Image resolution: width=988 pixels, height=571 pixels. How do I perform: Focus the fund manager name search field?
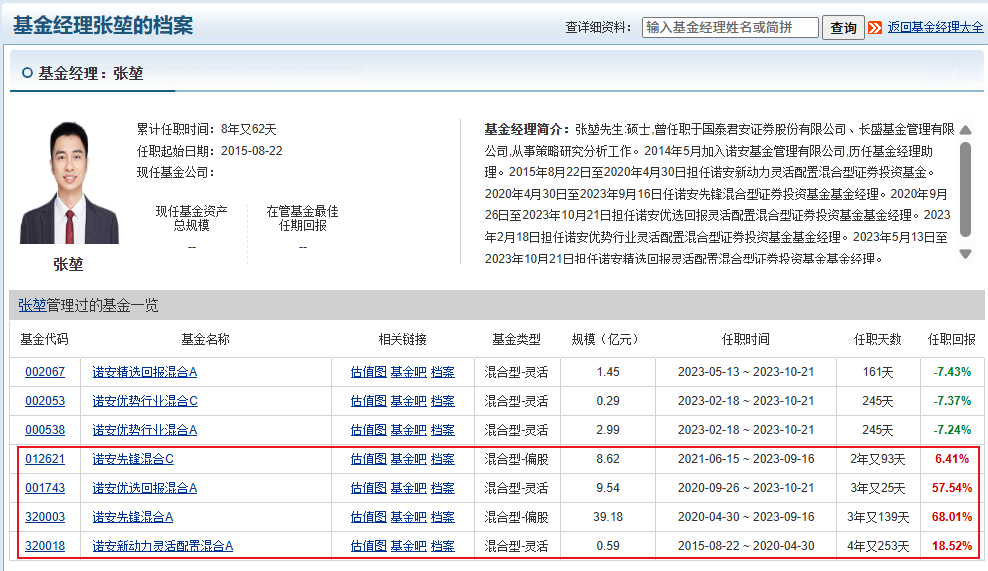click(730, 28)
